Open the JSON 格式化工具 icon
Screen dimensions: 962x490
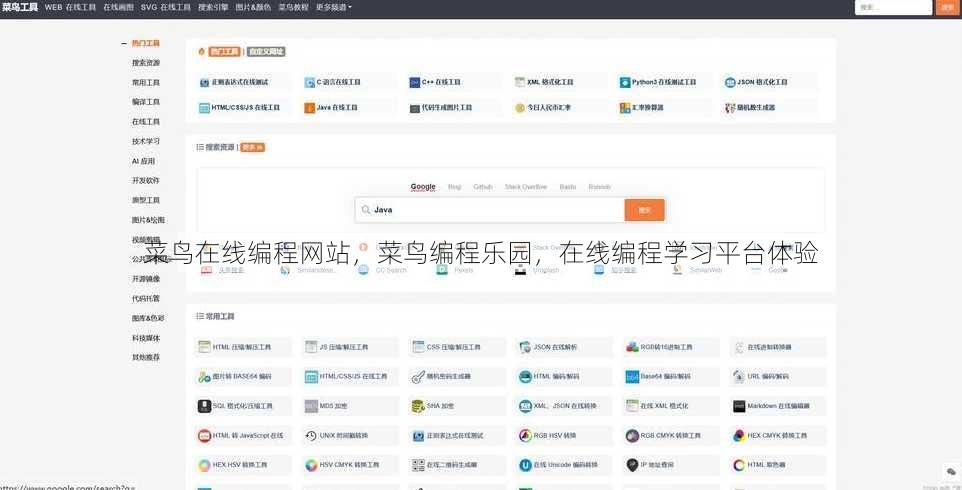pos(730,82)
